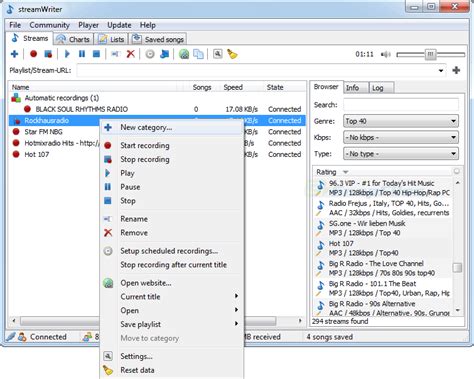Expand the Save playlist submenu
This screenshot has height=379, width=474.
click(172, 324)
